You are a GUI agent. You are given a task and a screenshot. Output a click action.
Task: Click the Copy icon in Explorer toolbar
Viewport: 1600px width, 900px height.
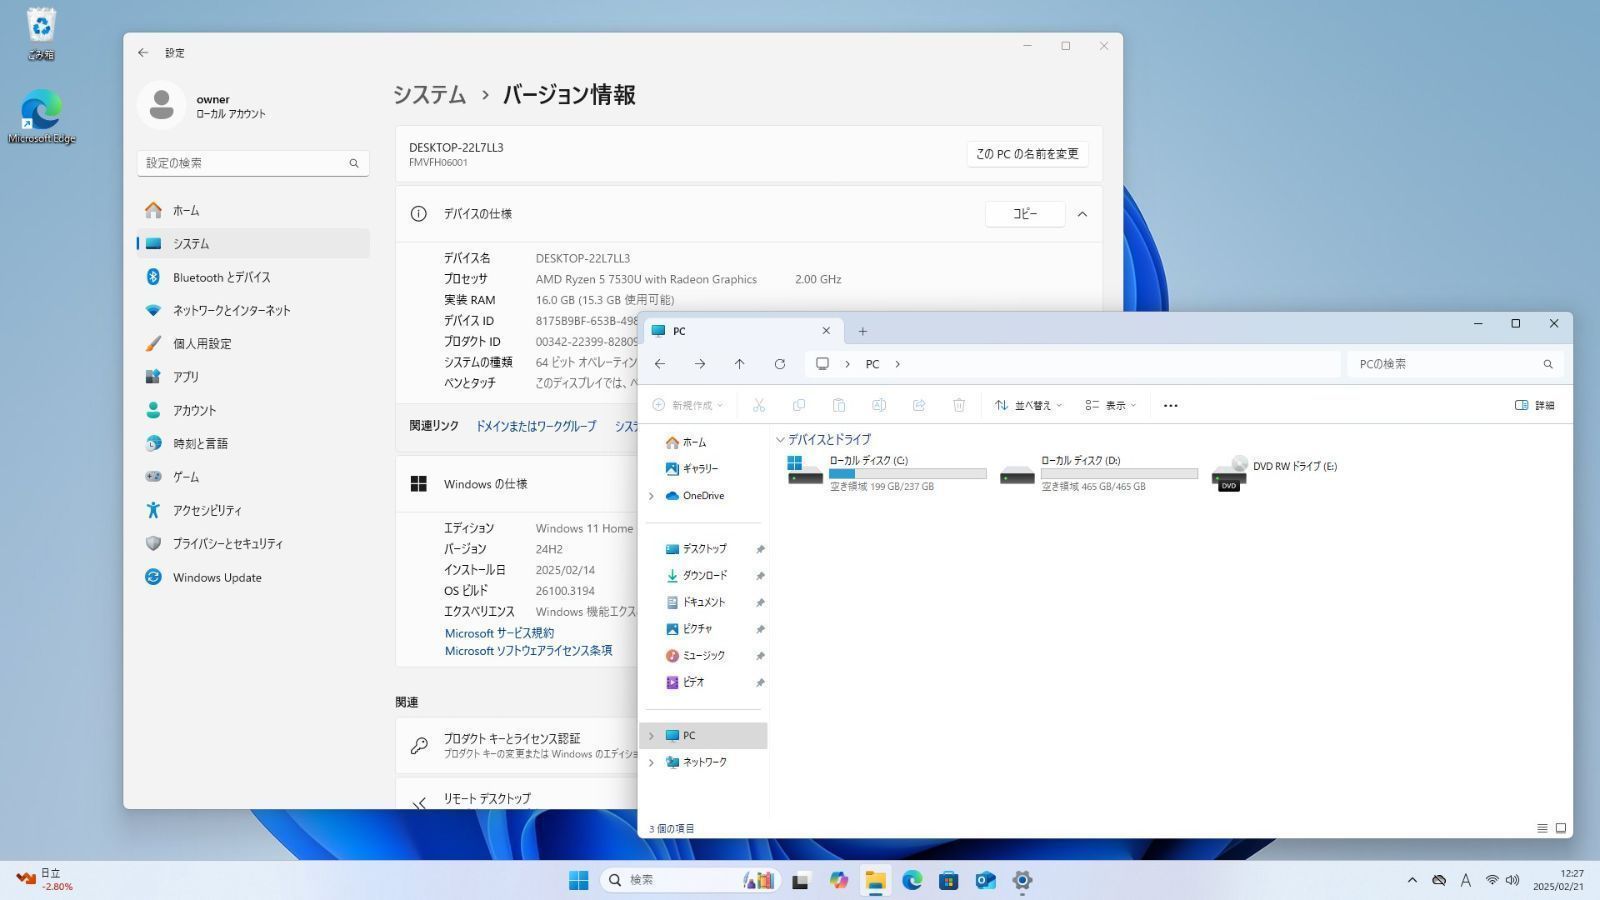pyautogui.click(x=799, y=405)
